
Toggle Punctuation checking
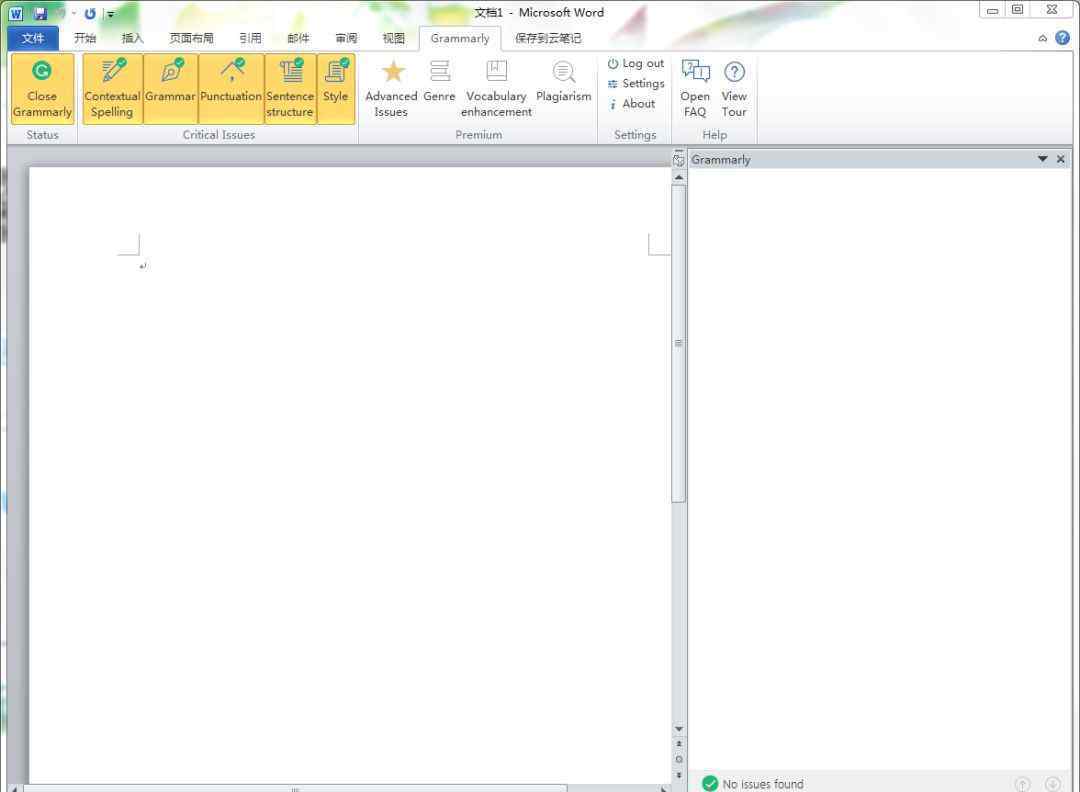[231, 90]
